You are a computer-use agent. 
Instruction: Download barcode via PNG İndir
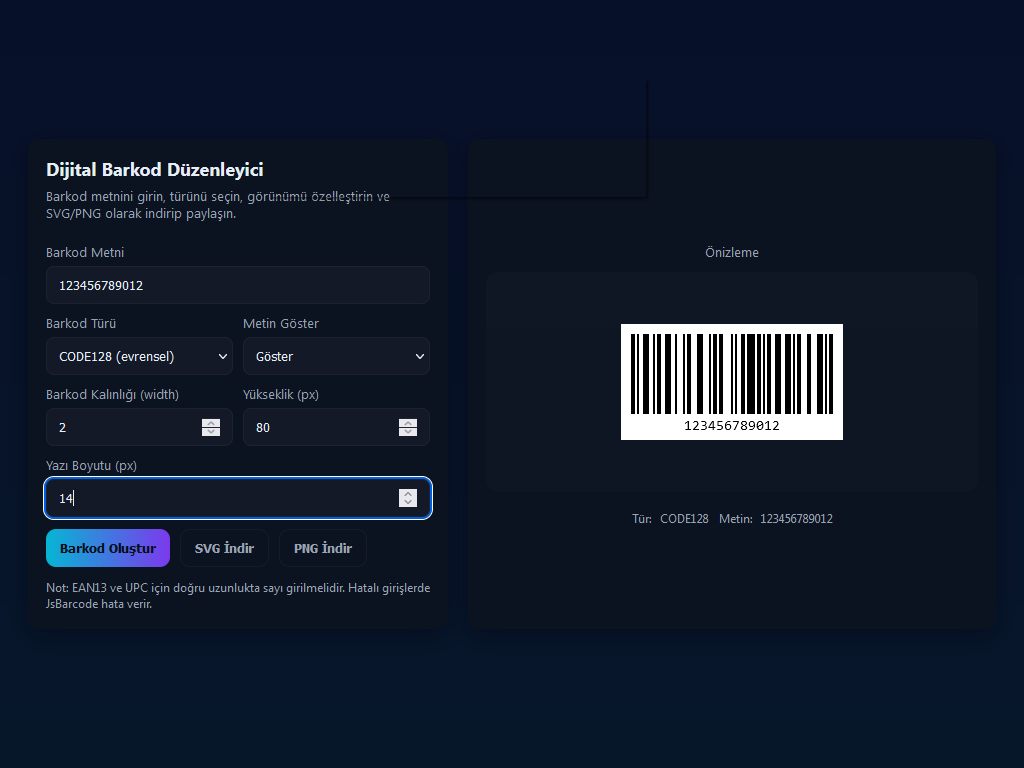click(323, 549)
